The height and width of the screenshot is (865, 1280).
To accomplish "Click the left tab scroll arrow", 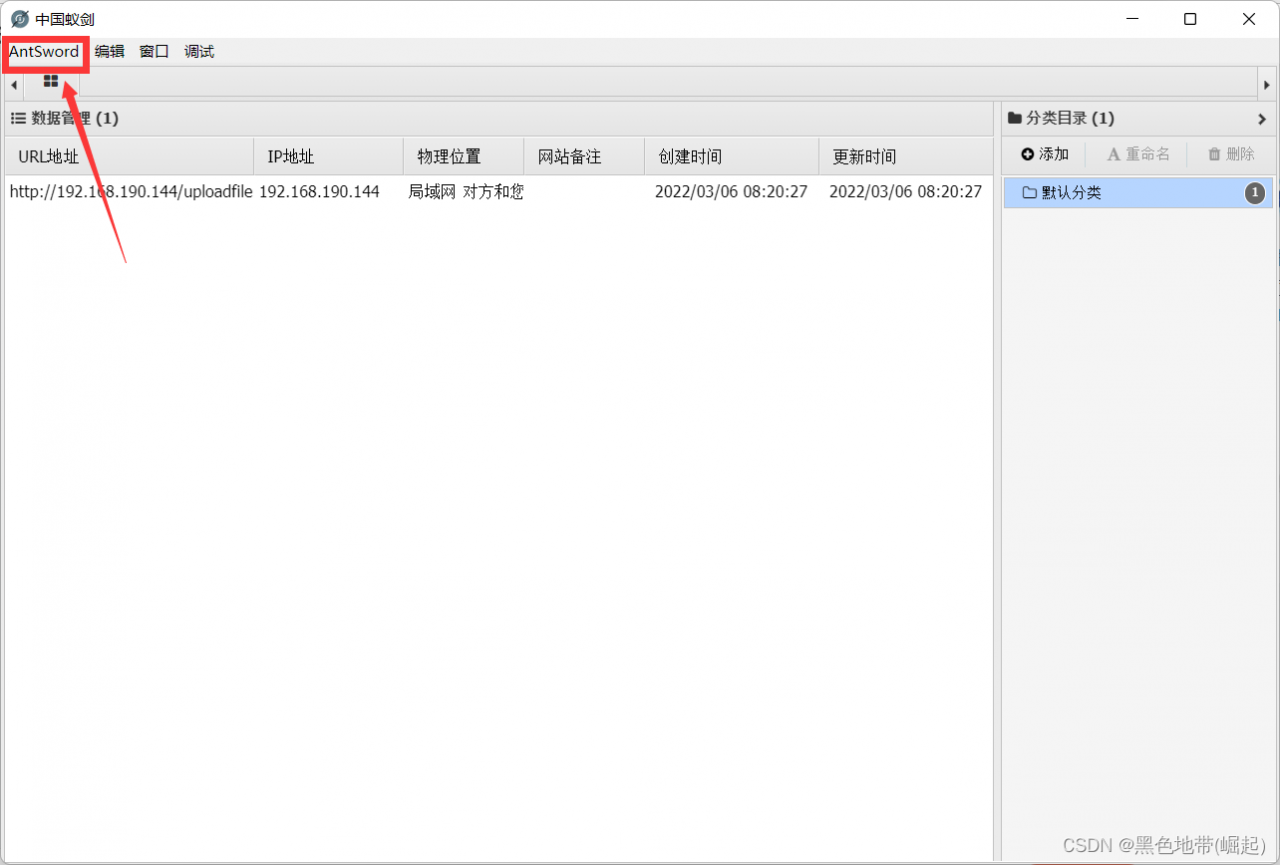I will click(14, 85).
